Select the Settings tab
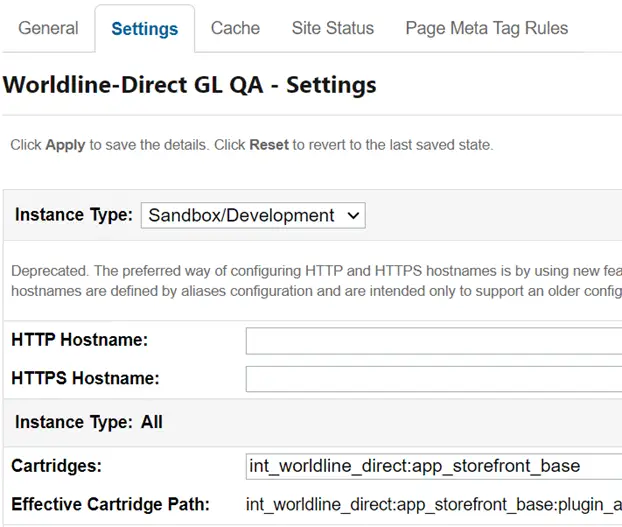The width and height of the screenshot is (622, 527). point(144,28)
